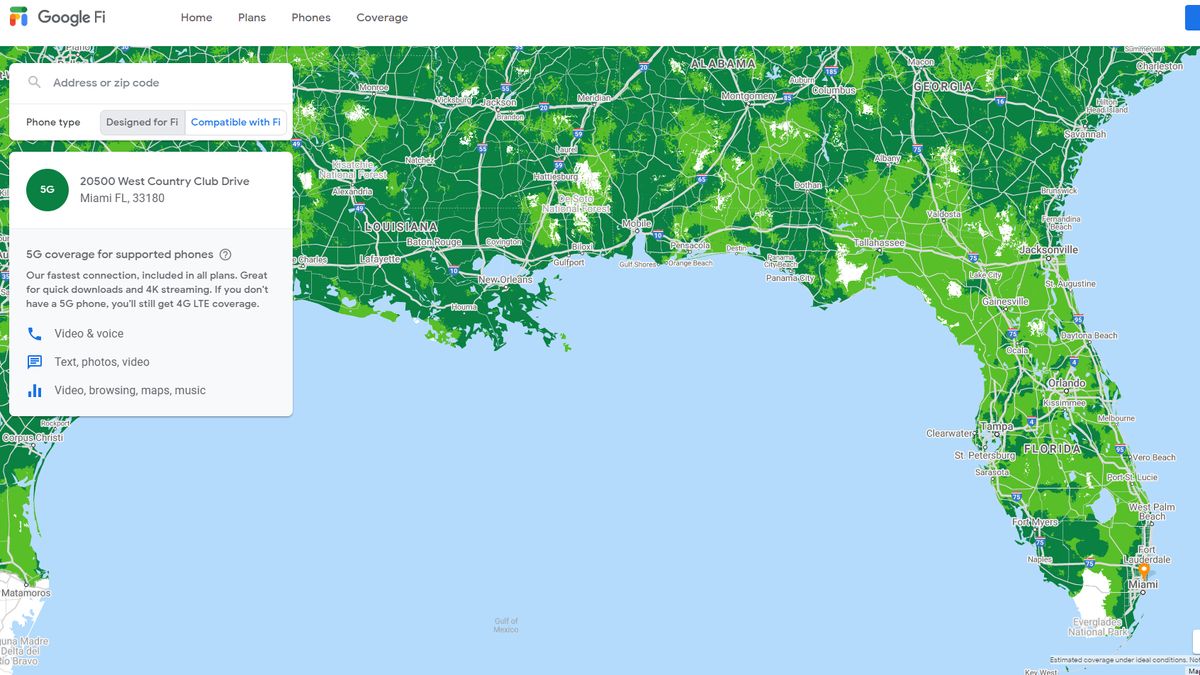Screen dimensions: 1200x675
Task: Click the FLORIDA state label
Action: (1052, 450)
